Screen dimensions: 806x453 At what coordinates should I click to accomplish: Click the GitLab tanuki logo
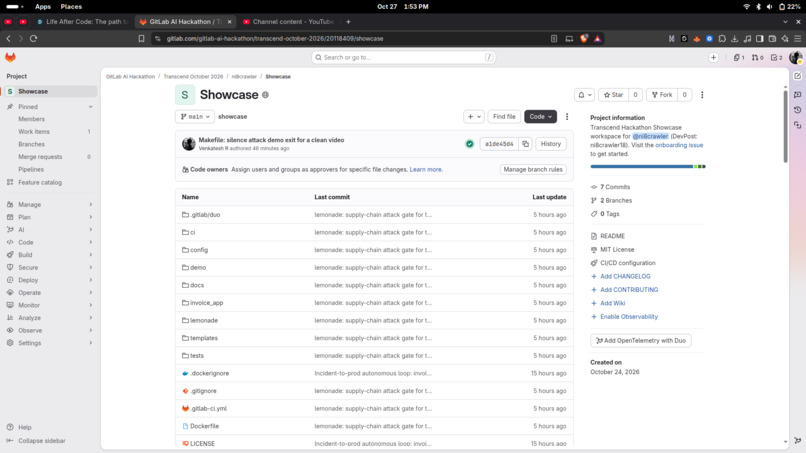click(10, 57)
